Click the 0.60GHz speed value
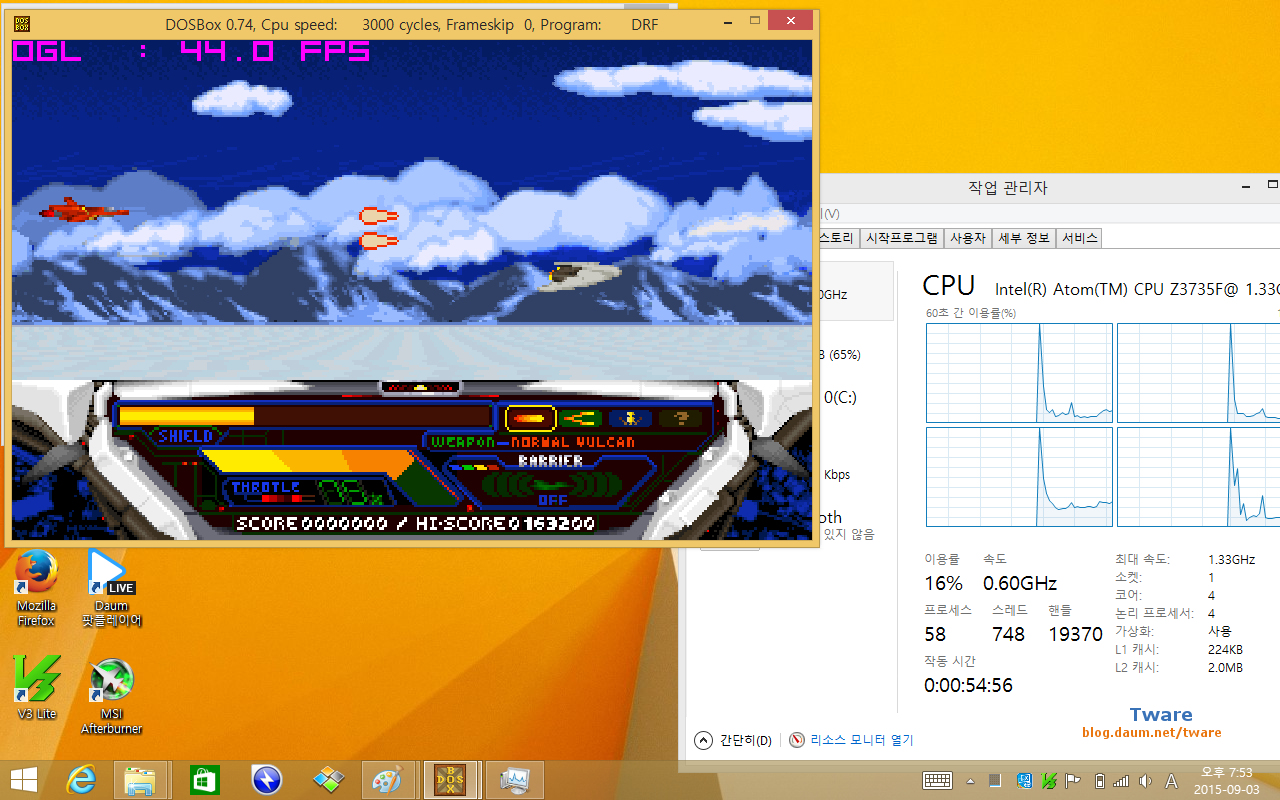Image resolution: width=1280 pixels, height=800 pixels. point(1020,583)
